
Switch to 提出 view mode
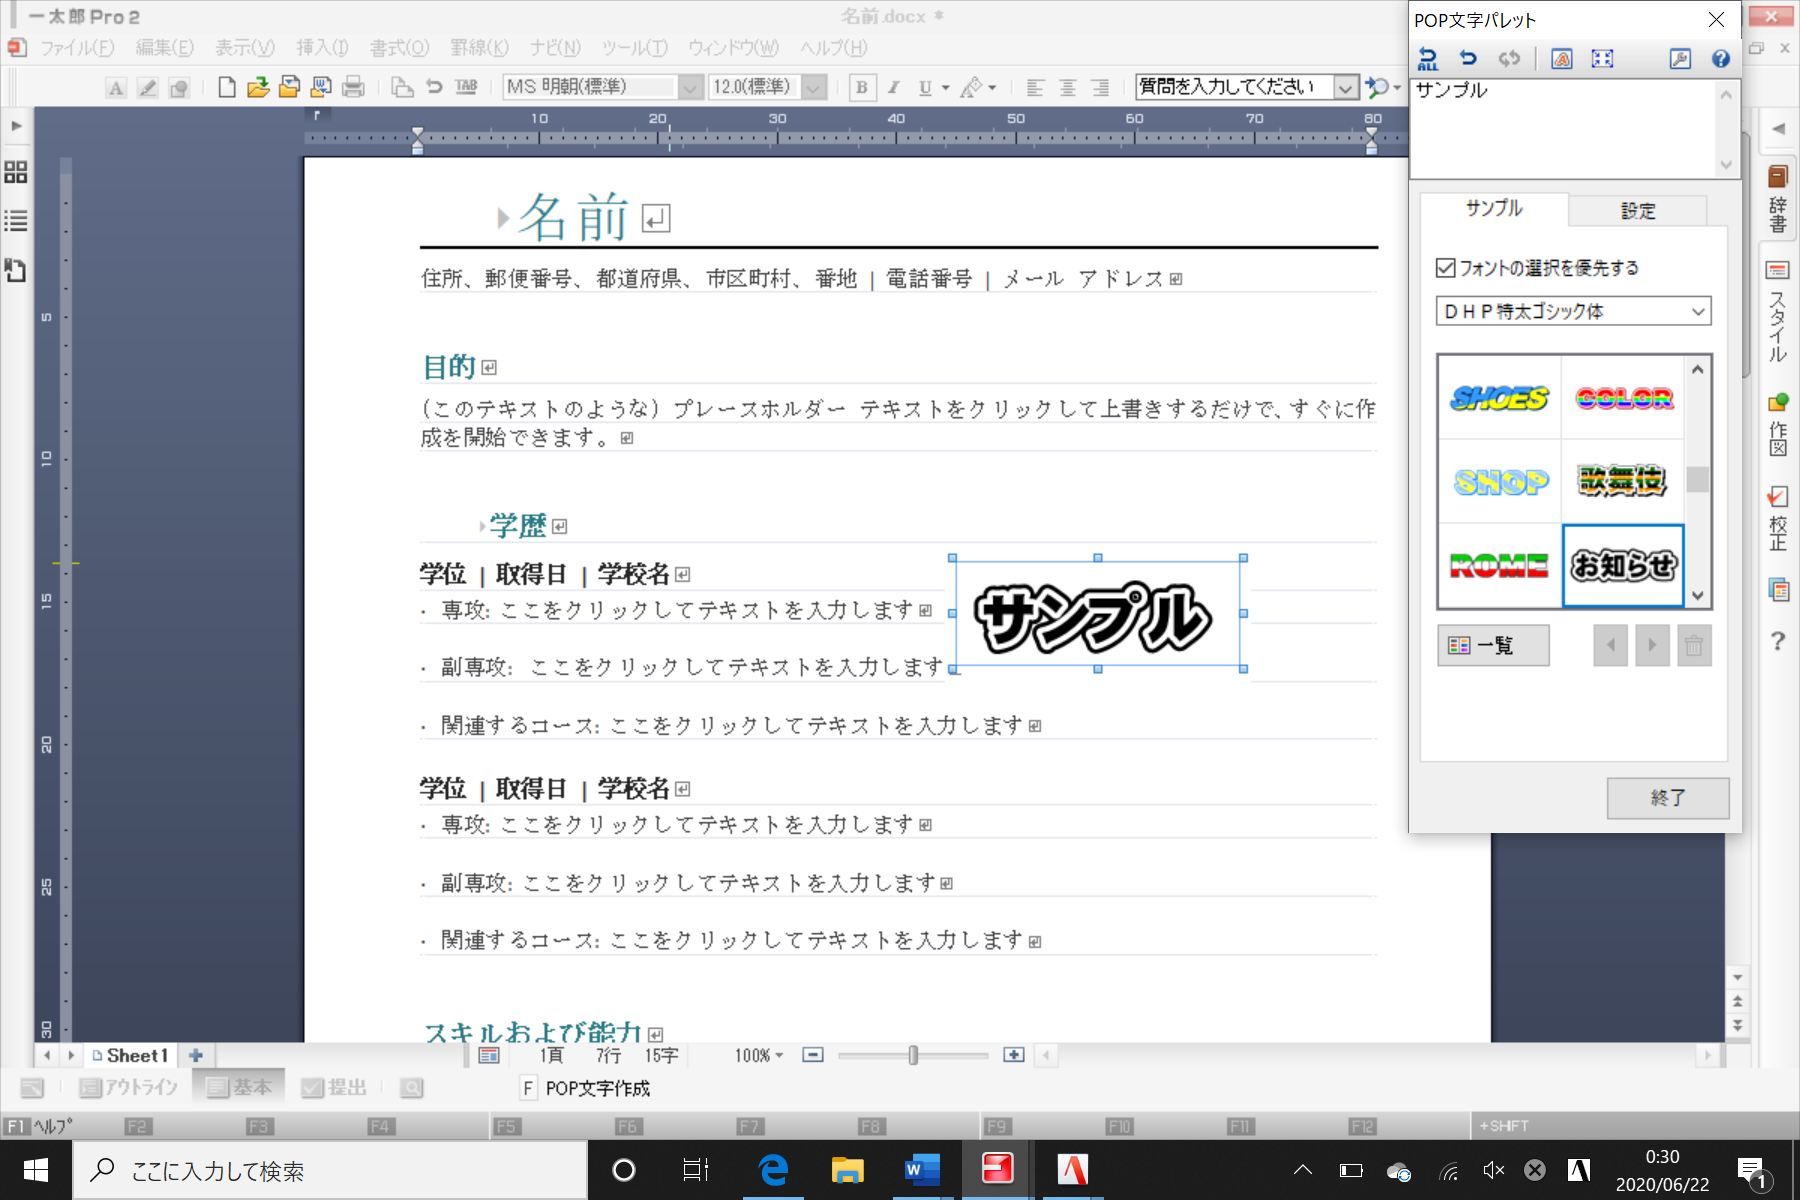[x=334, y=1087]
